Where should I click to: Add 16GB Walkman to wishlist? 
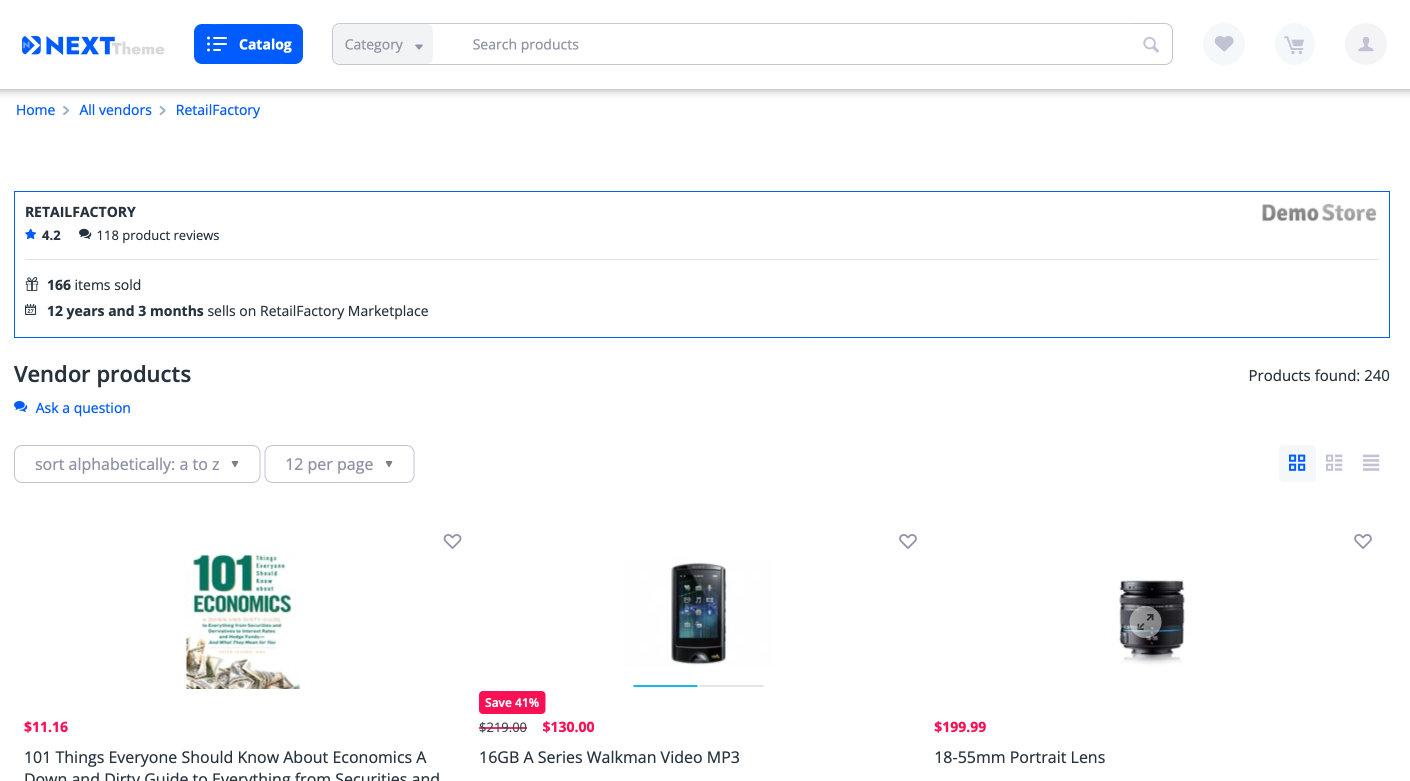coord(908,541)
